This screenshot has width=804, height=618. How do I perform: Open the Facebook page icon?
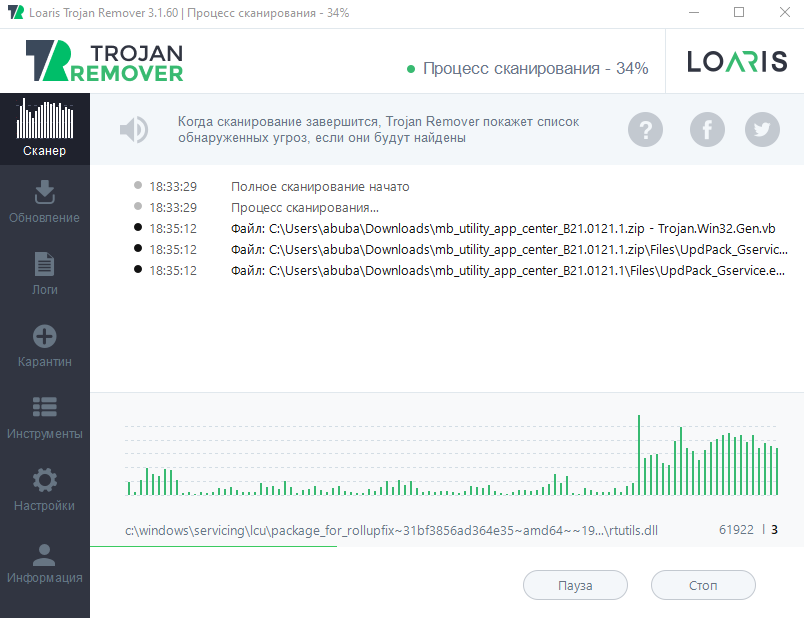click(708, 129)
